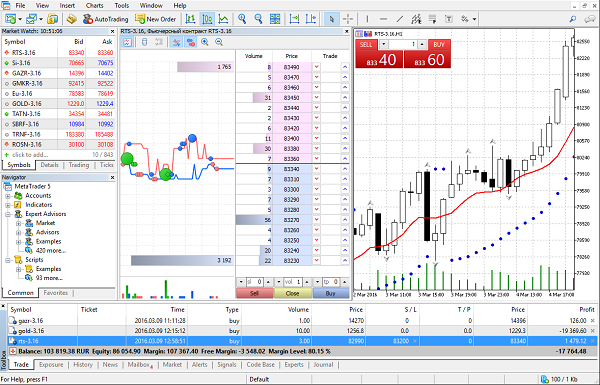This screenshot has height=385, width=600.
Task: Click blue Buy button in Depth of Market
Action: [330, 293]
